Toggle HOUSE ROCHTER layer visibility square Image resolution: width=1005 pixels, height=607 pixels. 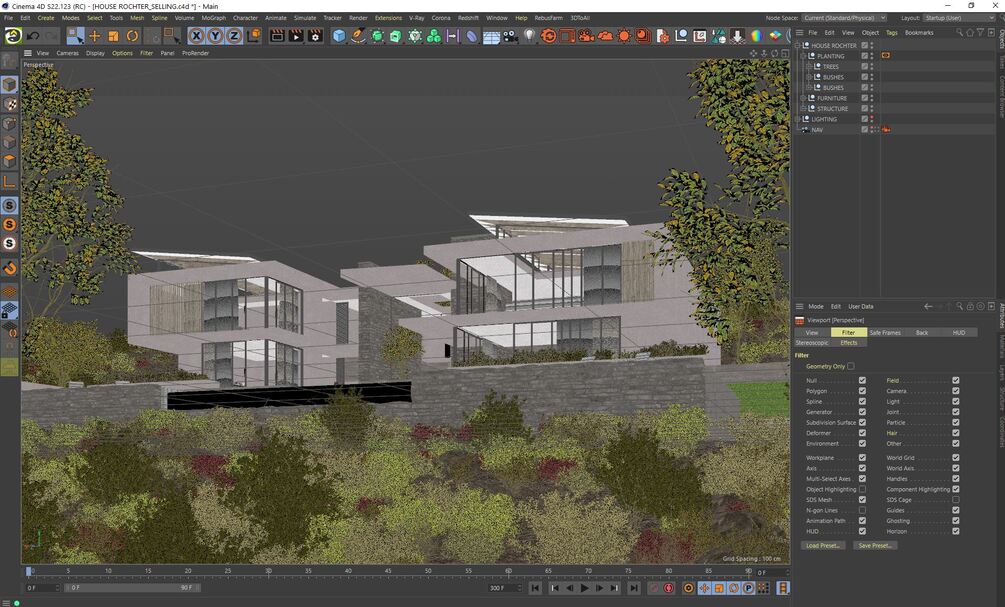[865, 46]
